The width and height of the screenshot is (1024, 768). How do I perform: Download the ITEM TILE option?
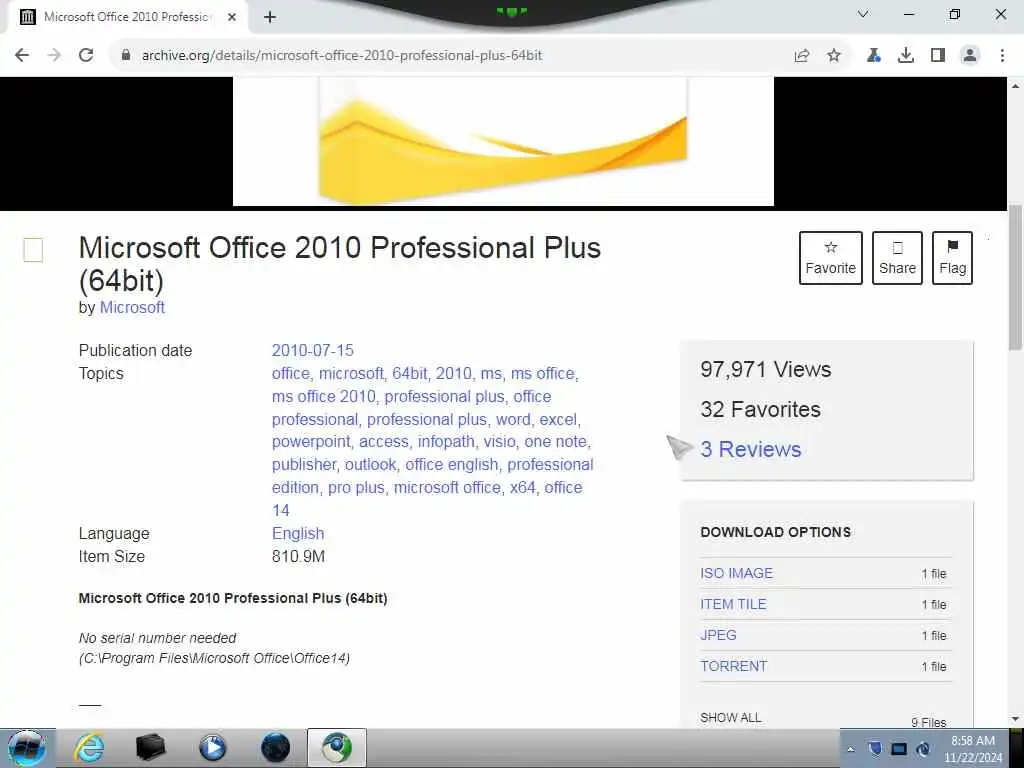pyautogui.click(x=733, y=605)
